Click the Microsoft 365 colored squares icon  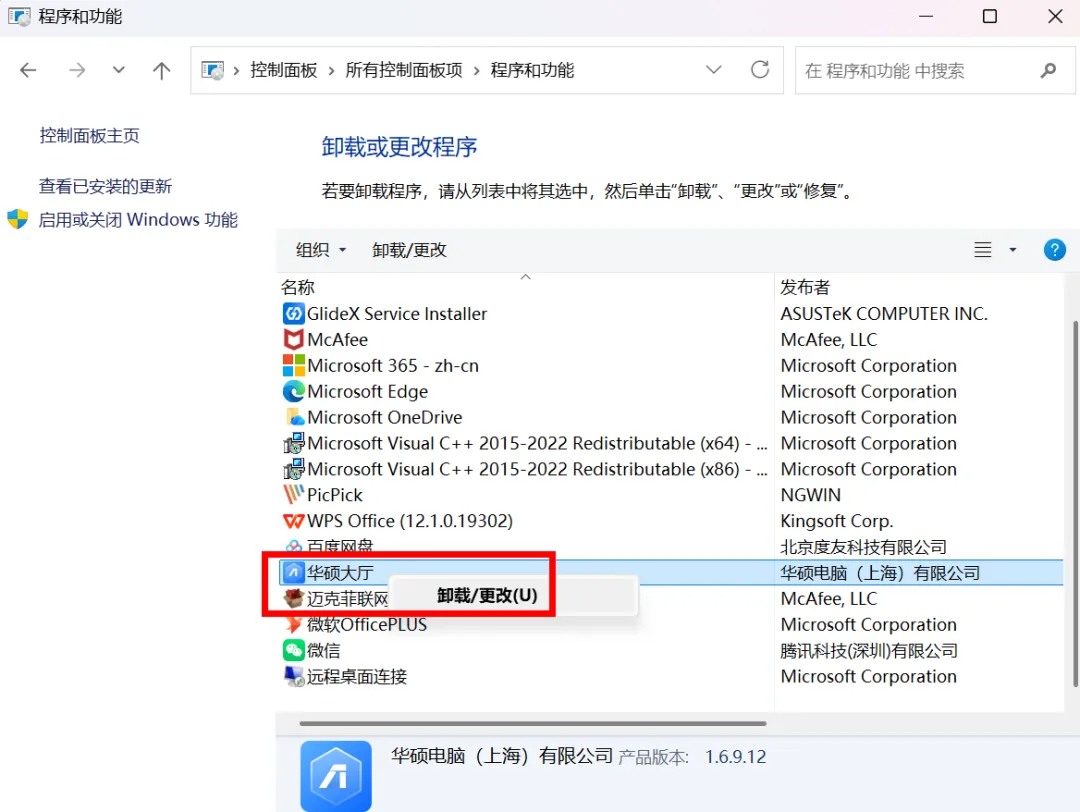293,366
